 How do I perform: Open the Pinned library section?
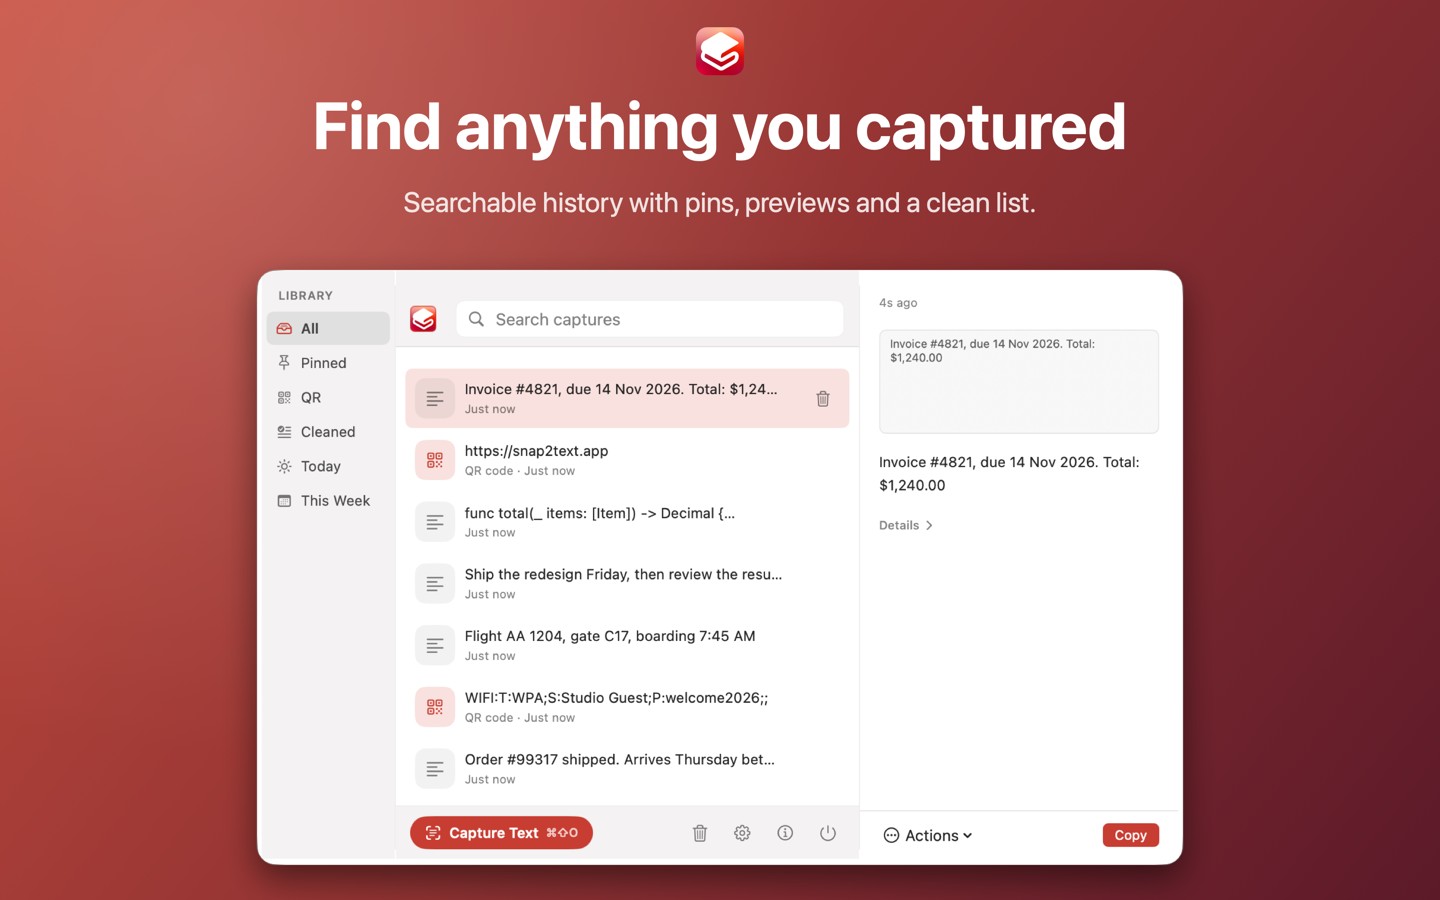[328, 363]
